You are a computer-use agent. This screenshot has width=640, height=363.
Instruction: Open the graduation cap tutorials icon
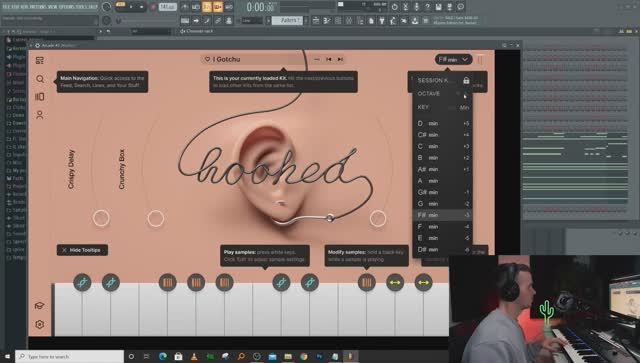(x=39, y=305)
